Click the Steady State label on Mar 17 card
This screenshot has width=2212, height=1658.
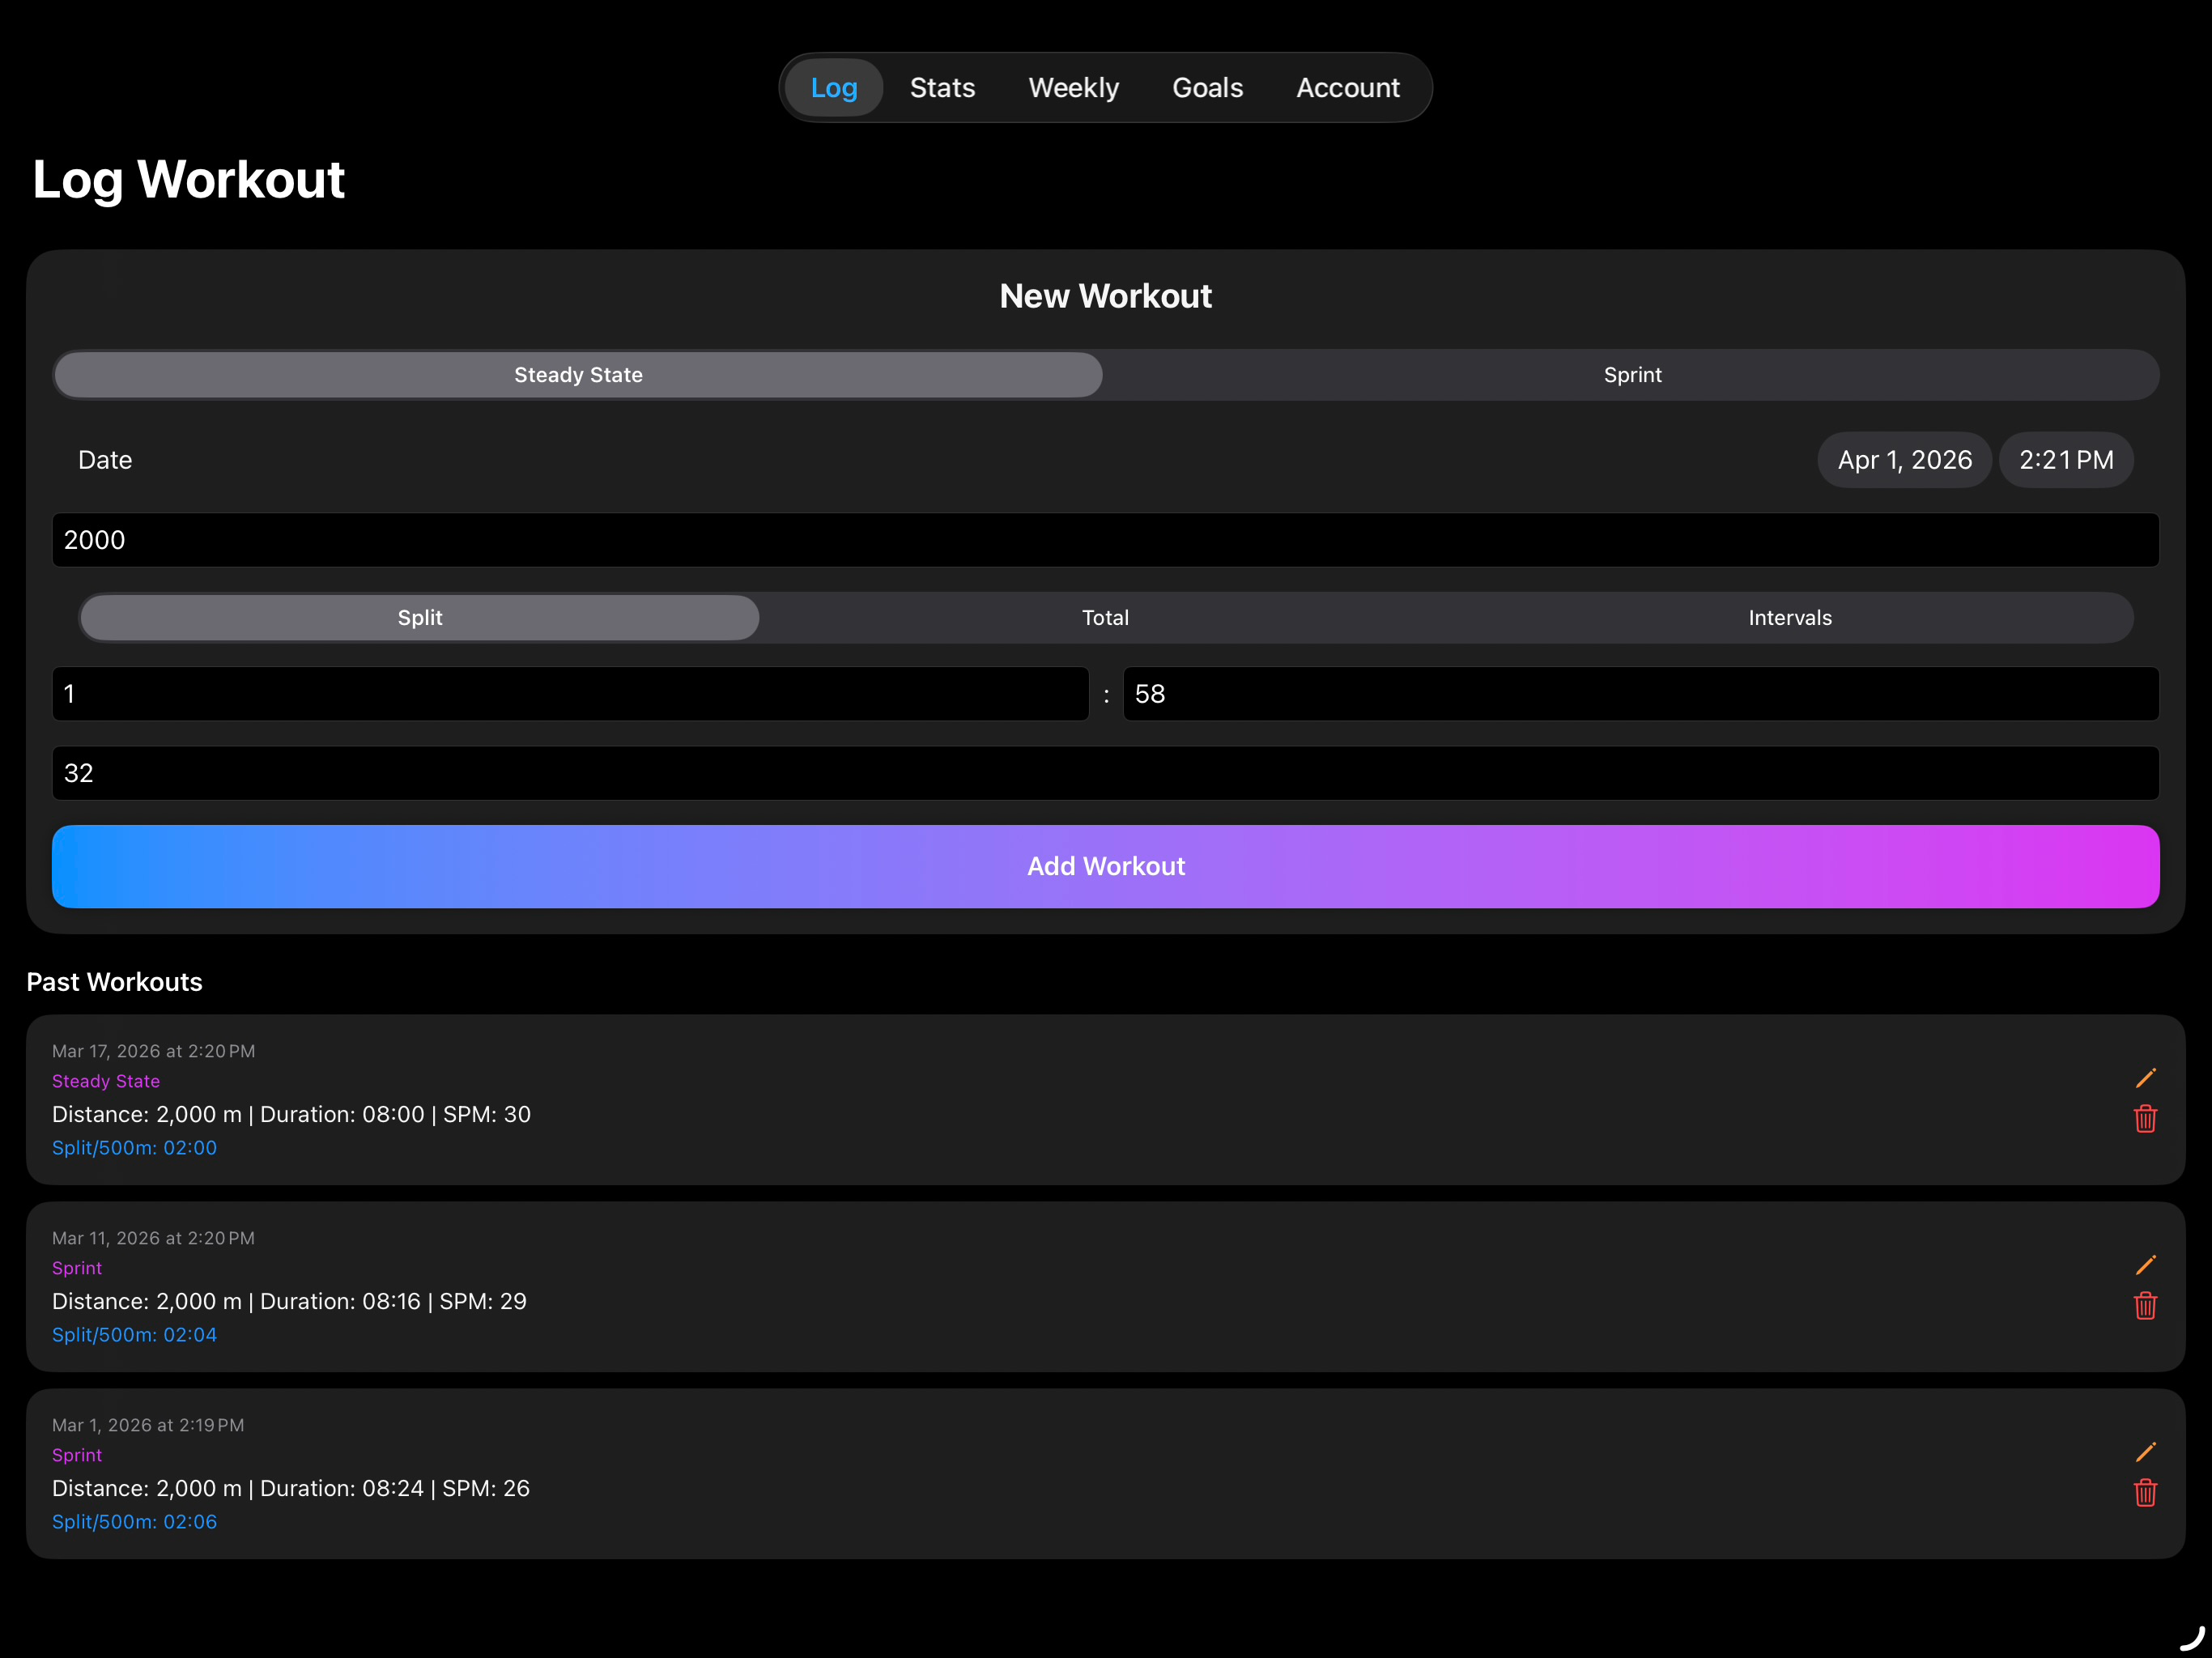point(106,1081)
